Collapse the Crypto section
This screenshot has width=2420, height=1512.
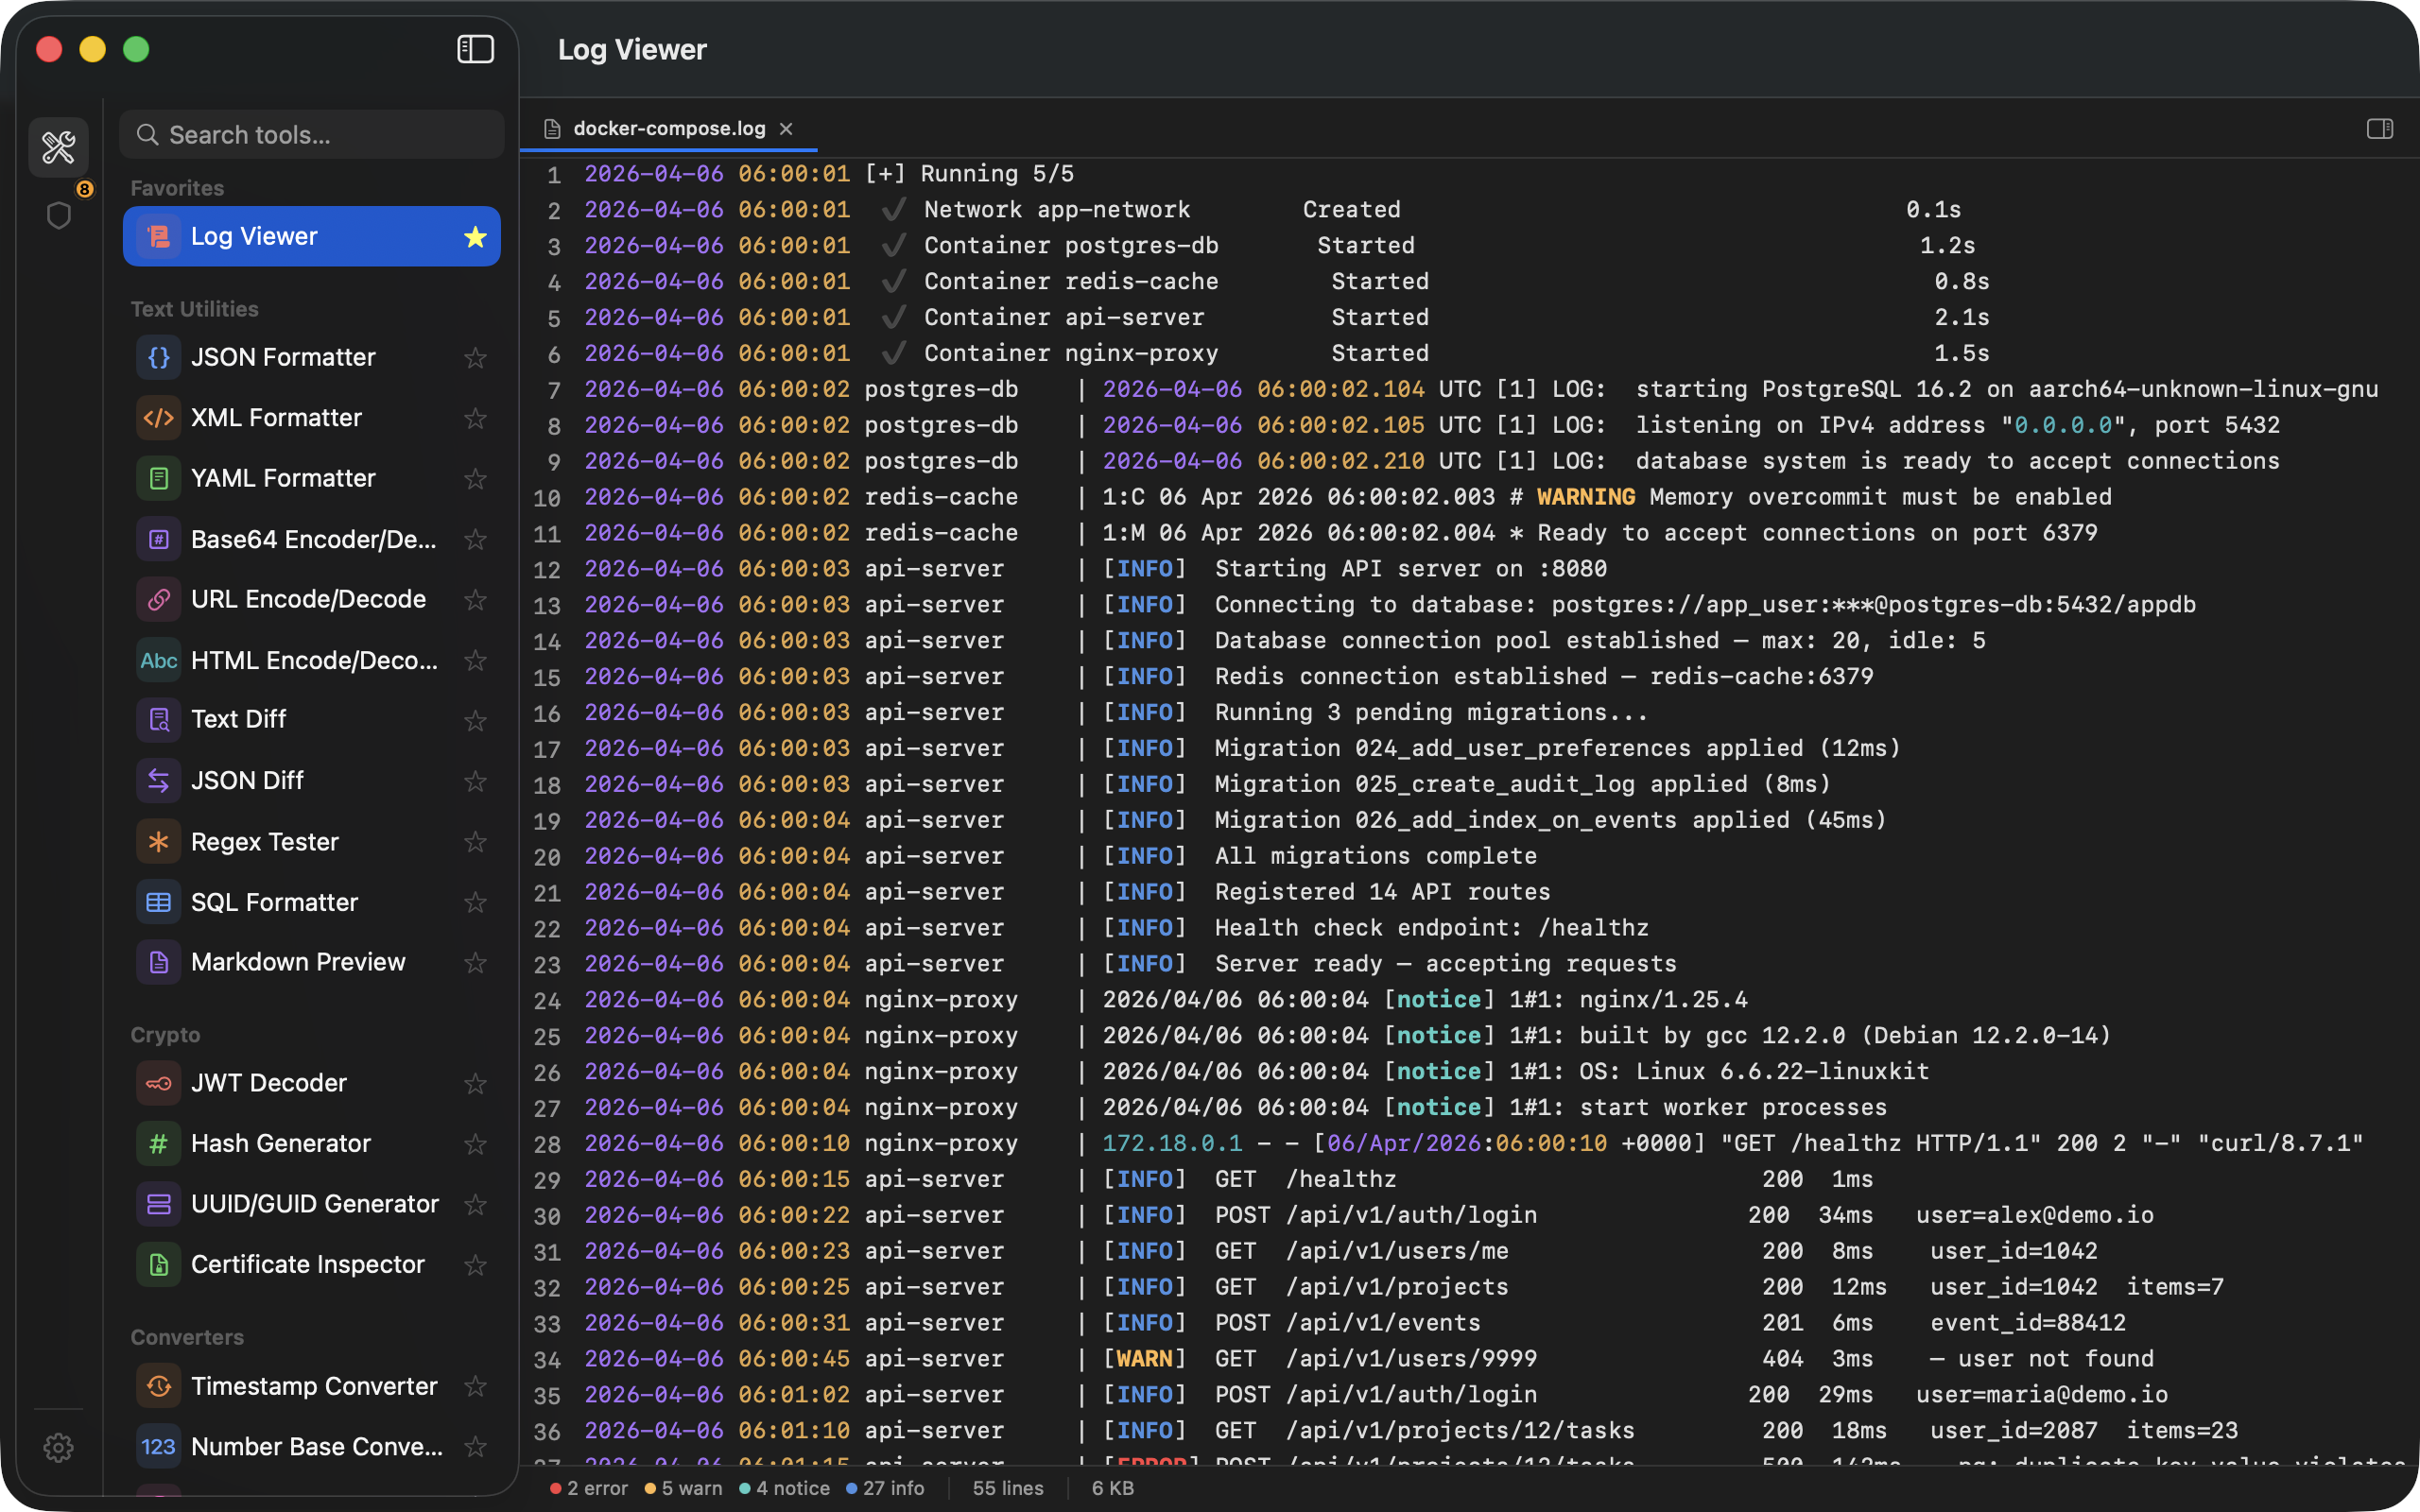pos(165,1034)
